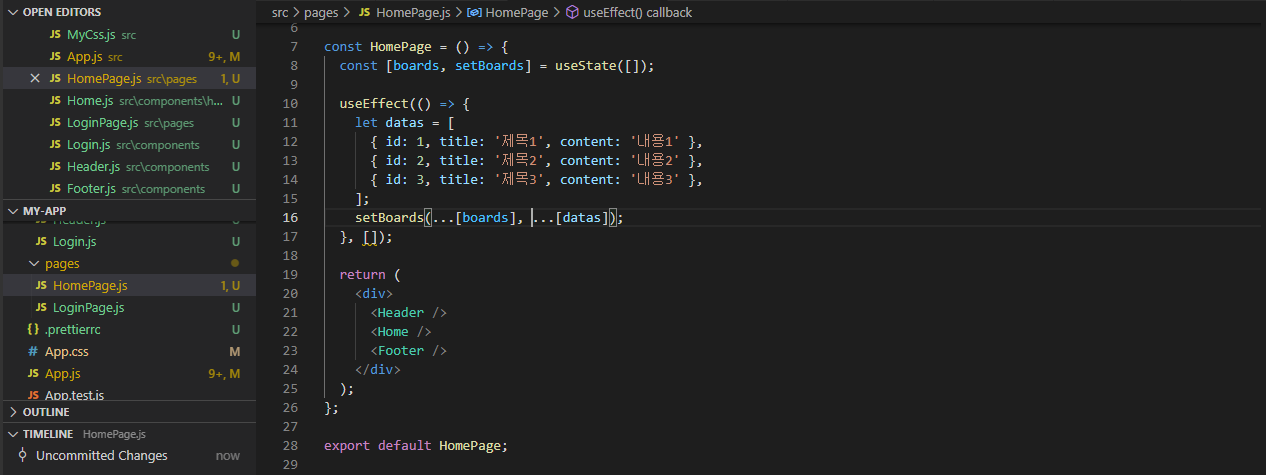Click line number 10 in gutter
The width and height of the screenshot is (1266, 475).
pyautogui.click(x=290, y=104)
